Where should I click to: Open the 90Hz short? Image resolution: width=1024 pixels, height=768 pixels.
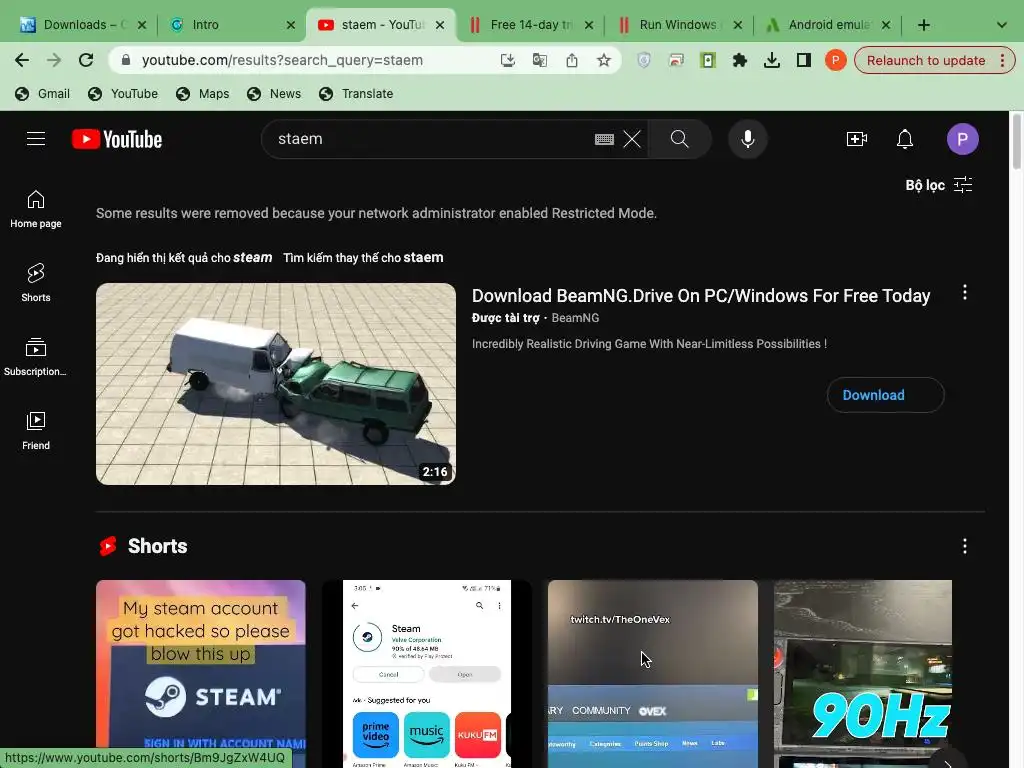pyautogui.click(x=863, y=674)
